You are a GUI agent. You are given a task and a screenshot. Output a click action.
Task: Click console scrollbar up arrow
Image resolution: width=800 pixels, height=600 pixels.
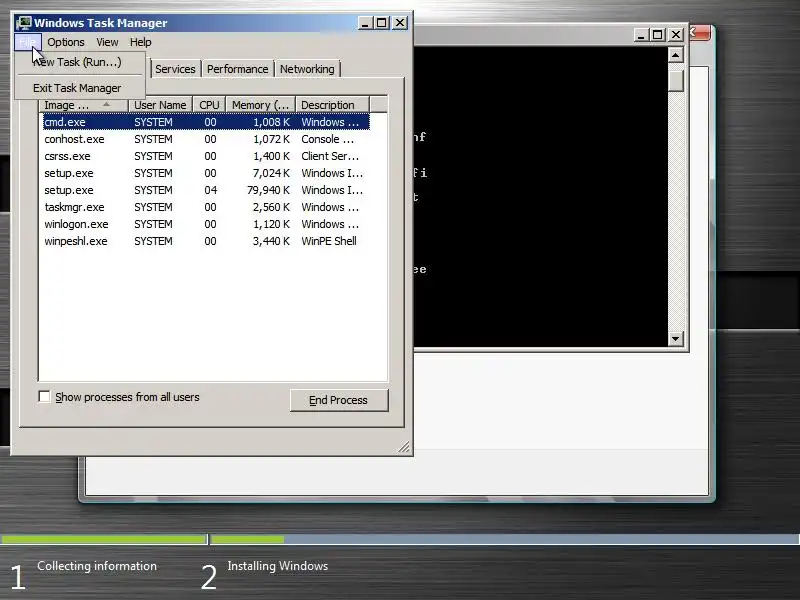tap(676, 55)
